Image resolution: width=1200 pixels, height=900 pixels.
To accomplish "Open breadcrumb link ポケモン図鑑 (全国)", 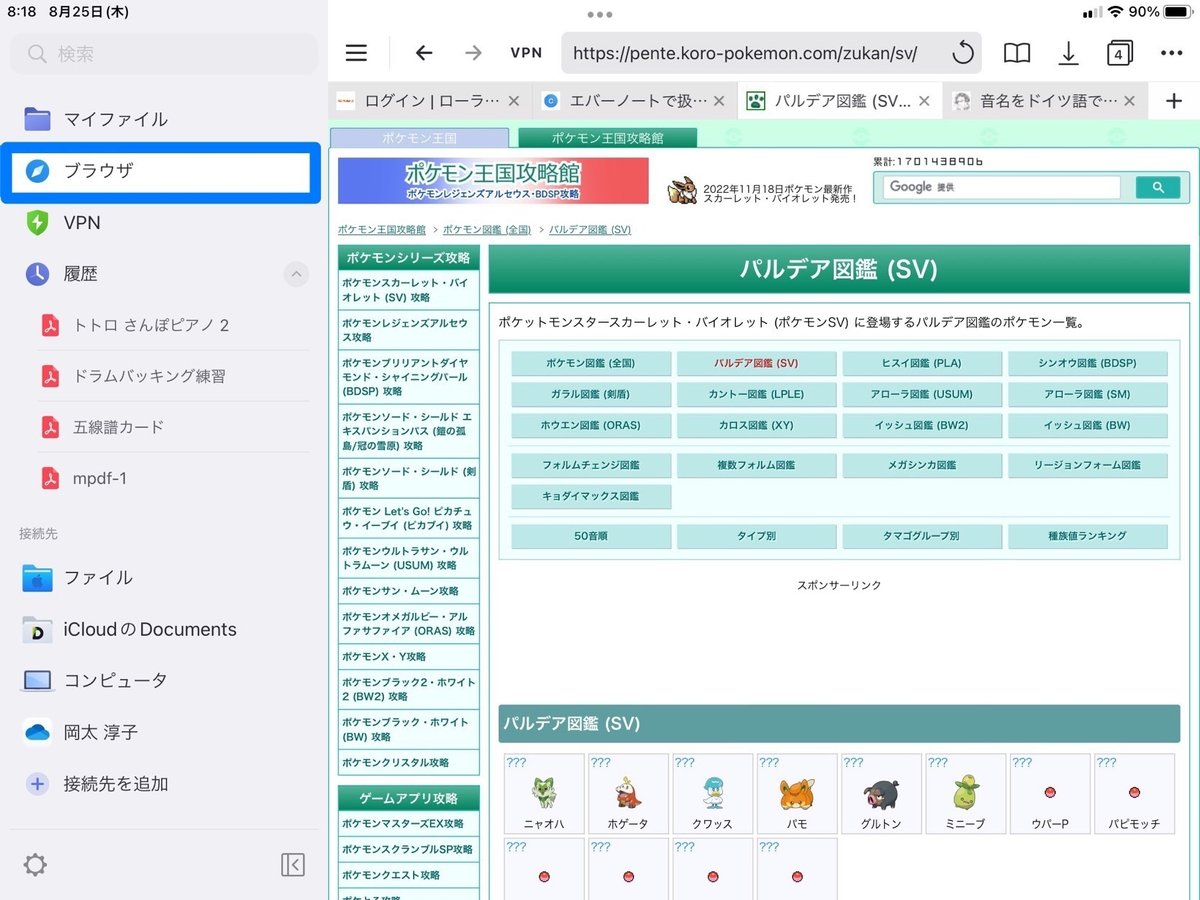I will point(487,230).
